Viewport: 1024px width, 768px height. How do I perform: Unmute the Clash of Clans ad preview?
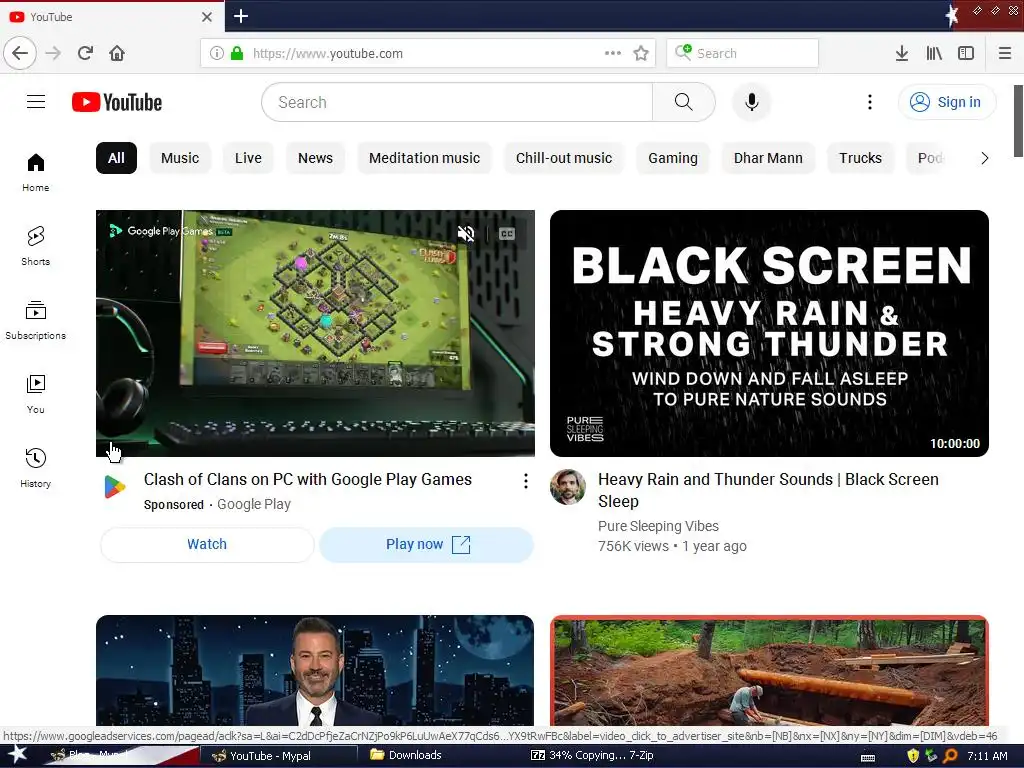click(466, 234)
